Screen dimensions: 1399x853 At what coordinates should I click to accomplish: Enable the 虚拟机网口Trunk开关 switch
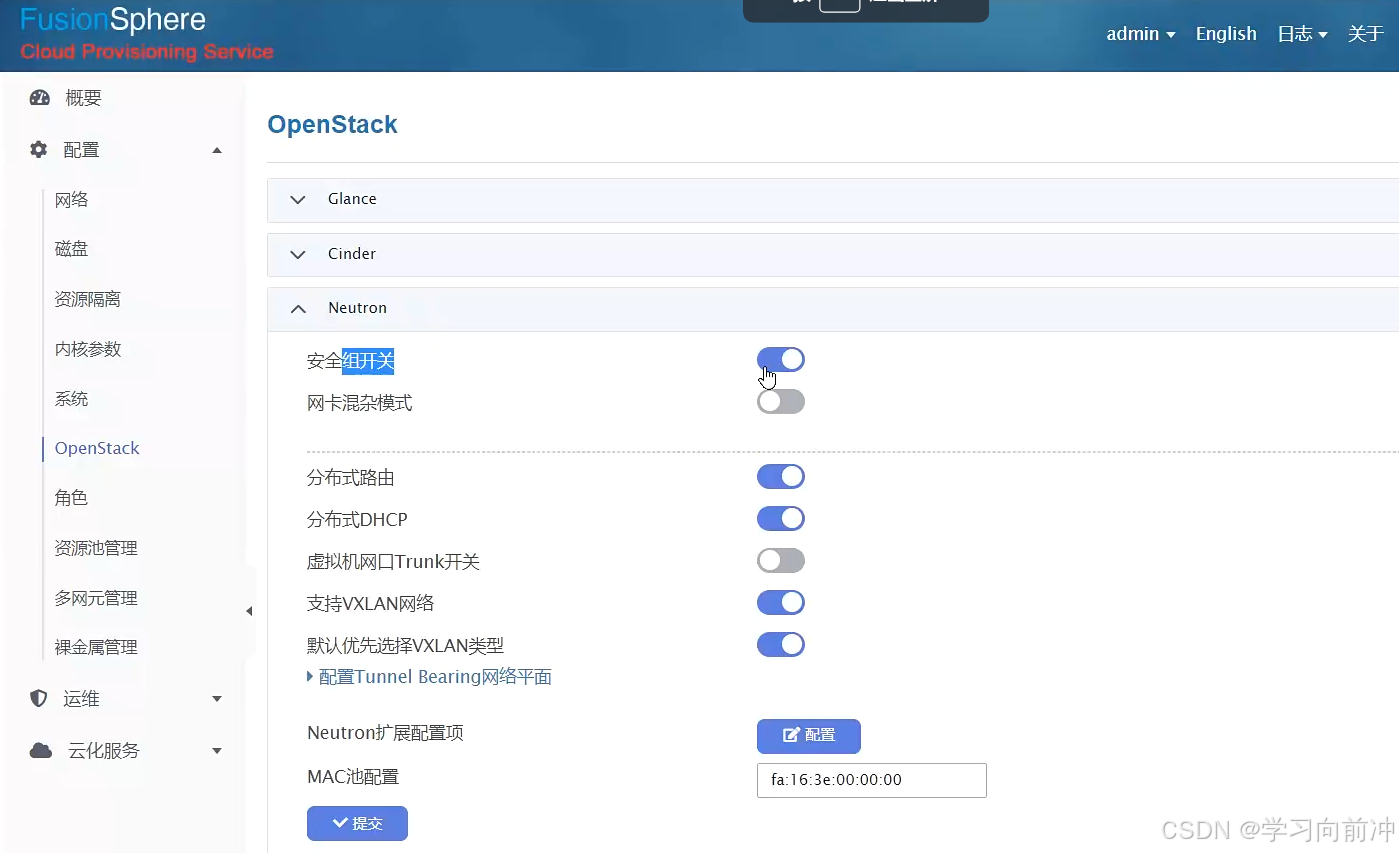781,561
